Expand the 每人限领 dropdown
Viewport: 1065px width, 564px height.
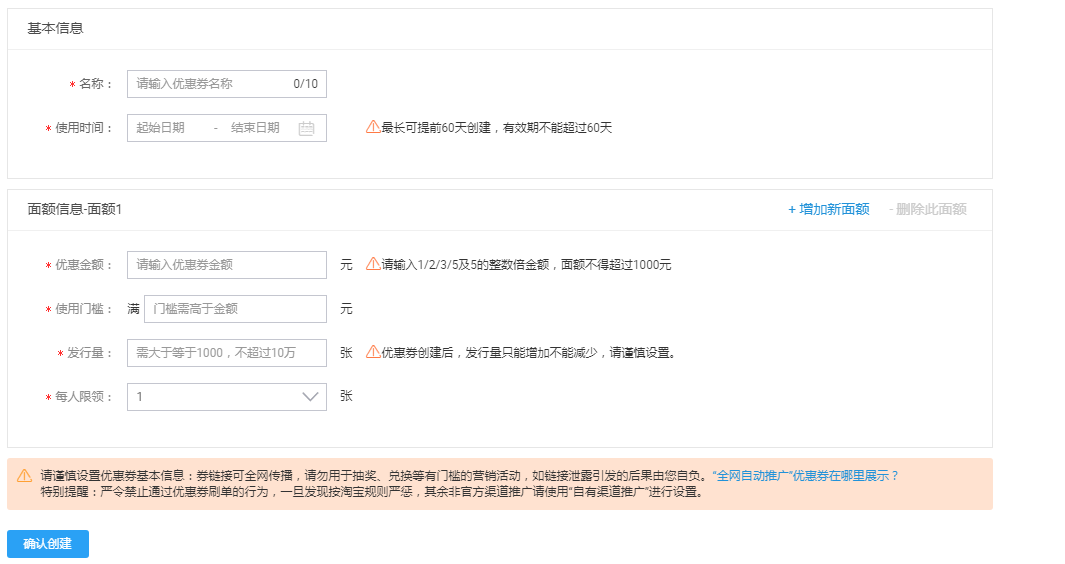[310, 397]
